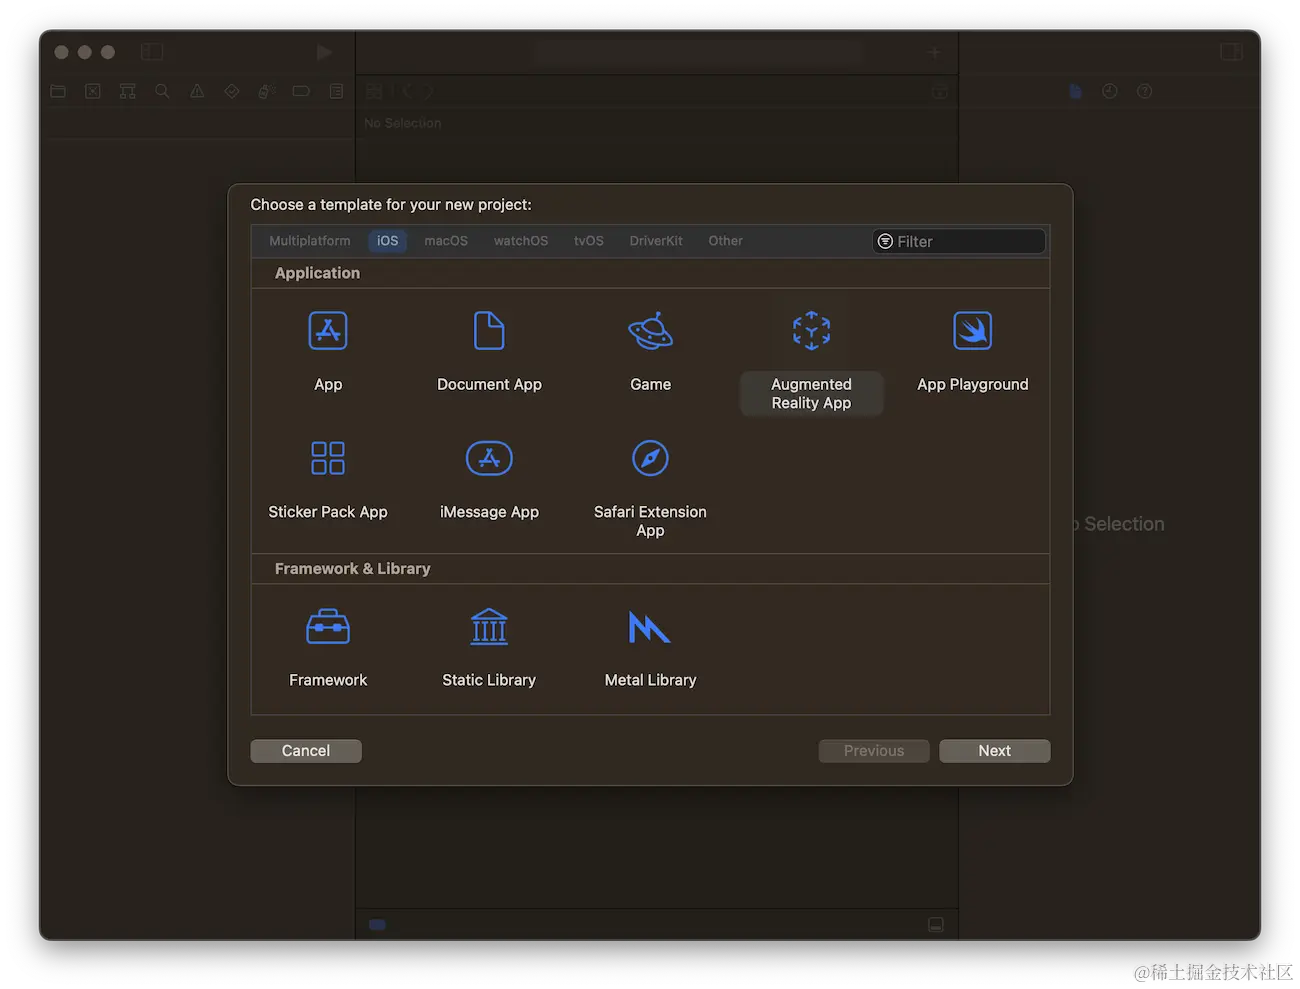
Task: Toggle the debug area icon at bottom right
Action: (936, 924)
